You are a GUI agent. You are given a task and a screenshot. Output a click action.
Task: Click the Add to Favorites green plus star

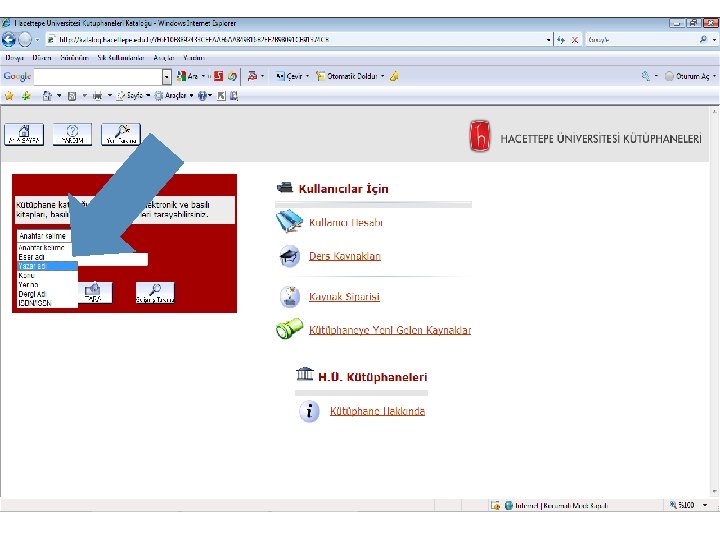(26, 96)
